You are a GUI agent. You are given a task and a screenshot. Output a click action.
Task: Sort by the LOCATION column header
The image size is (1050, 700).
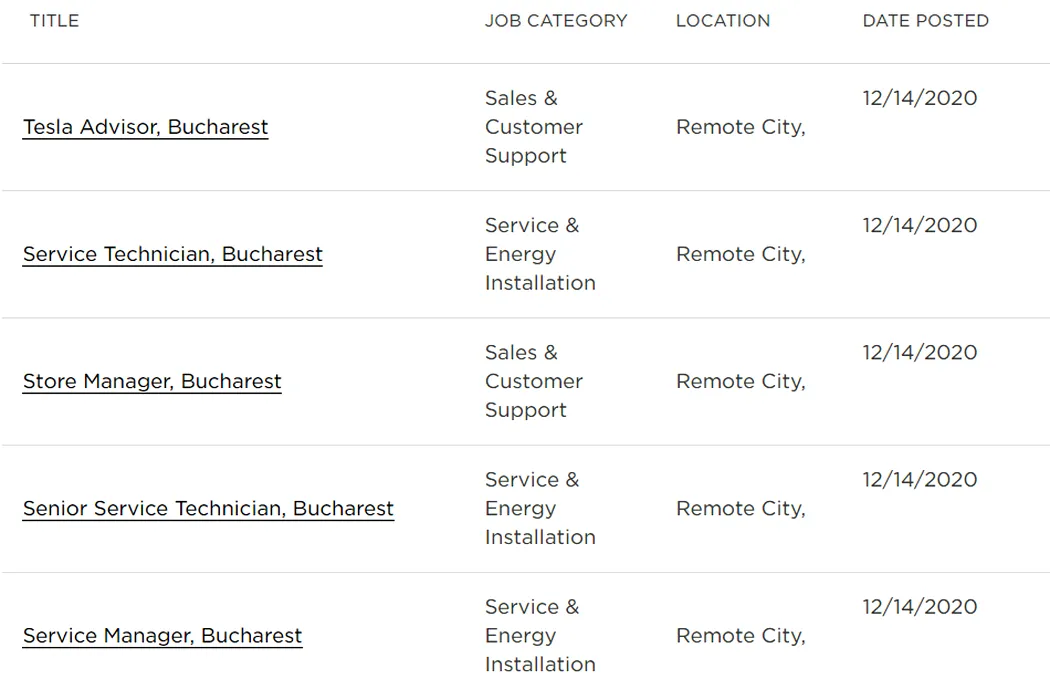[x=723, y=21]
